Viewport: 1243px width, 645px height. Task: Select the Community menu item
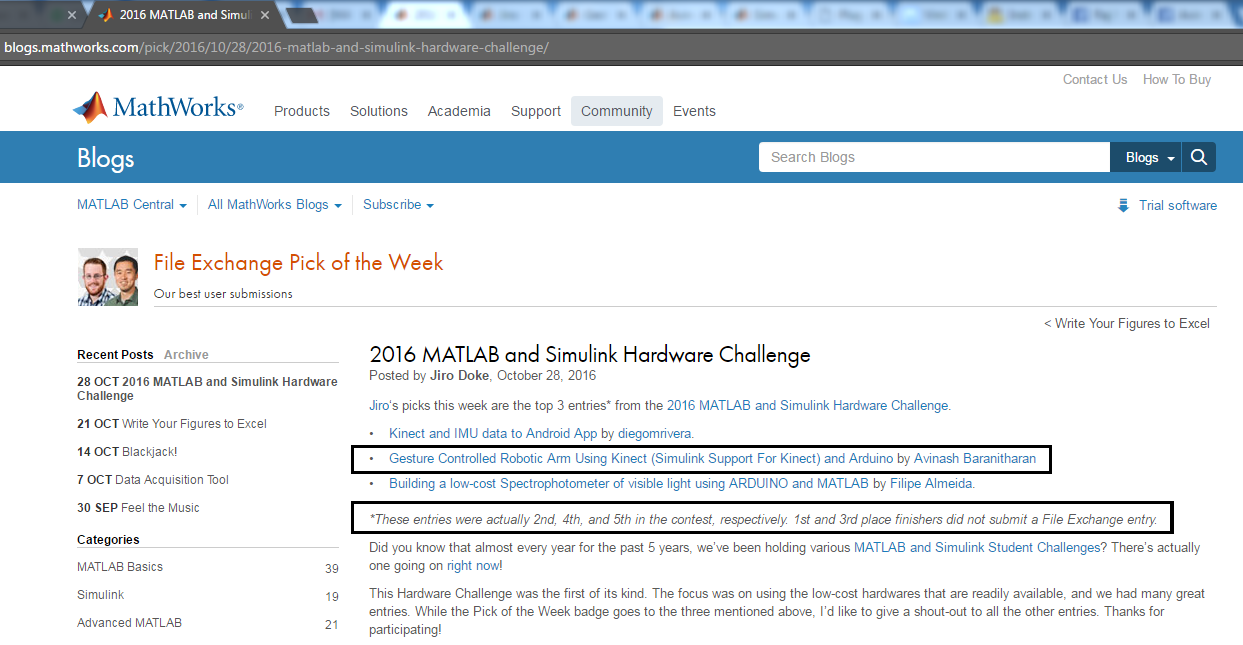click(617, 111)
